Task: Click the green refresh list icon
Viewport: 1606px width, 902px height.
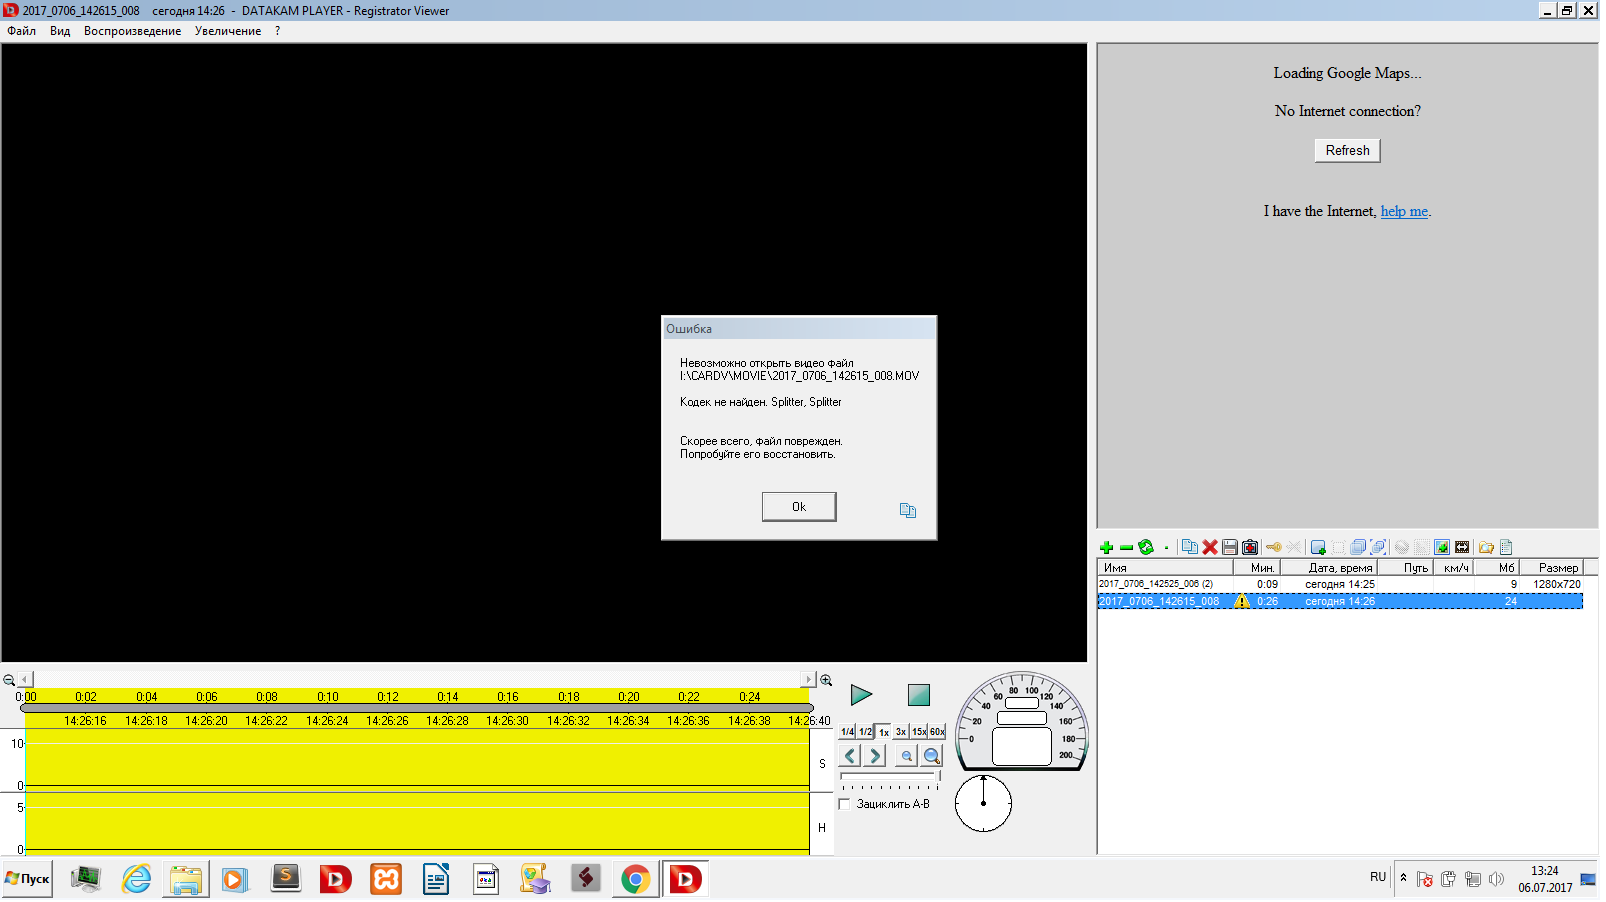Action: tap(1146, 547)
